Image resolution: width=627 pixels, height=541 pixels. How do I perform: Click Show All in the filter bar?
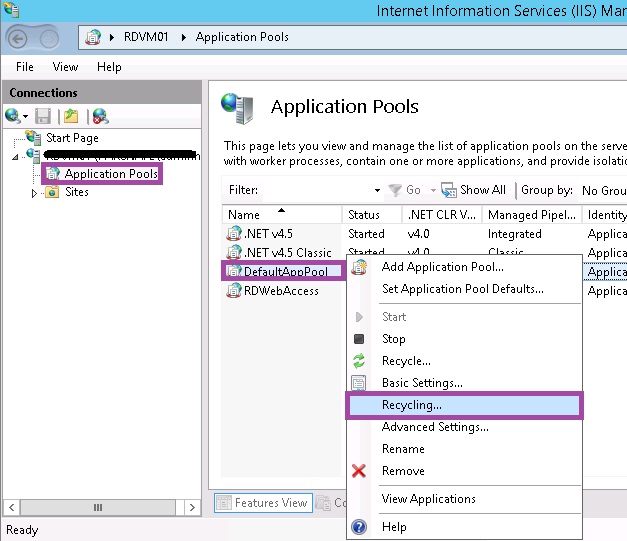[x=483, y=190]
